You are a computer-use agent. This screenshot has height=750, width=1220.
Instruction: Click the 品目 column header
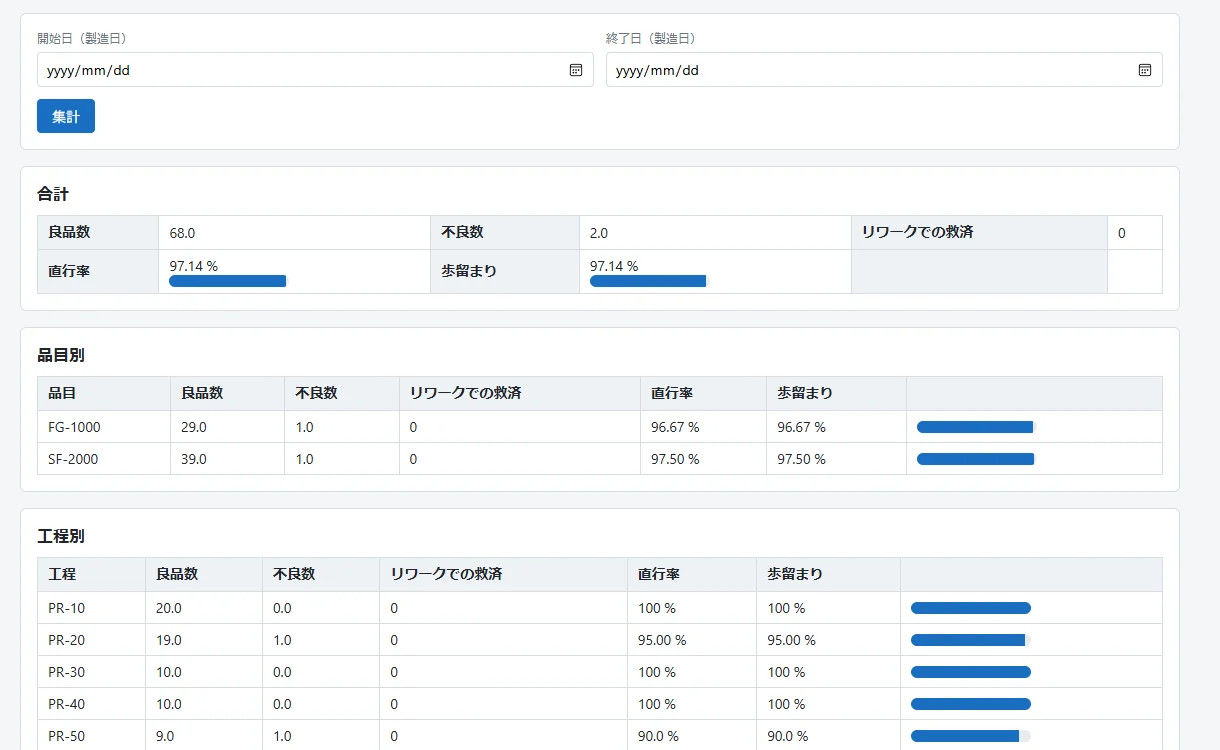click(104, 393)
